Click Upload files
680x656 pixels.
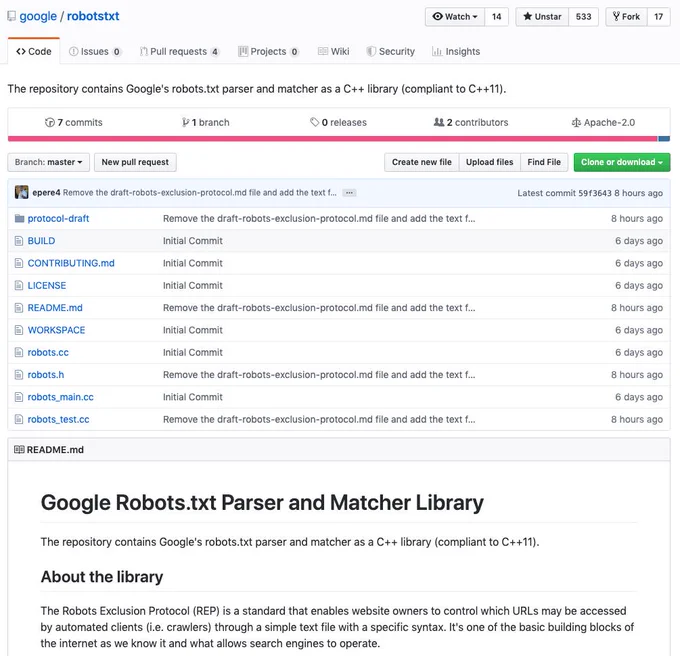click(490, 162)
